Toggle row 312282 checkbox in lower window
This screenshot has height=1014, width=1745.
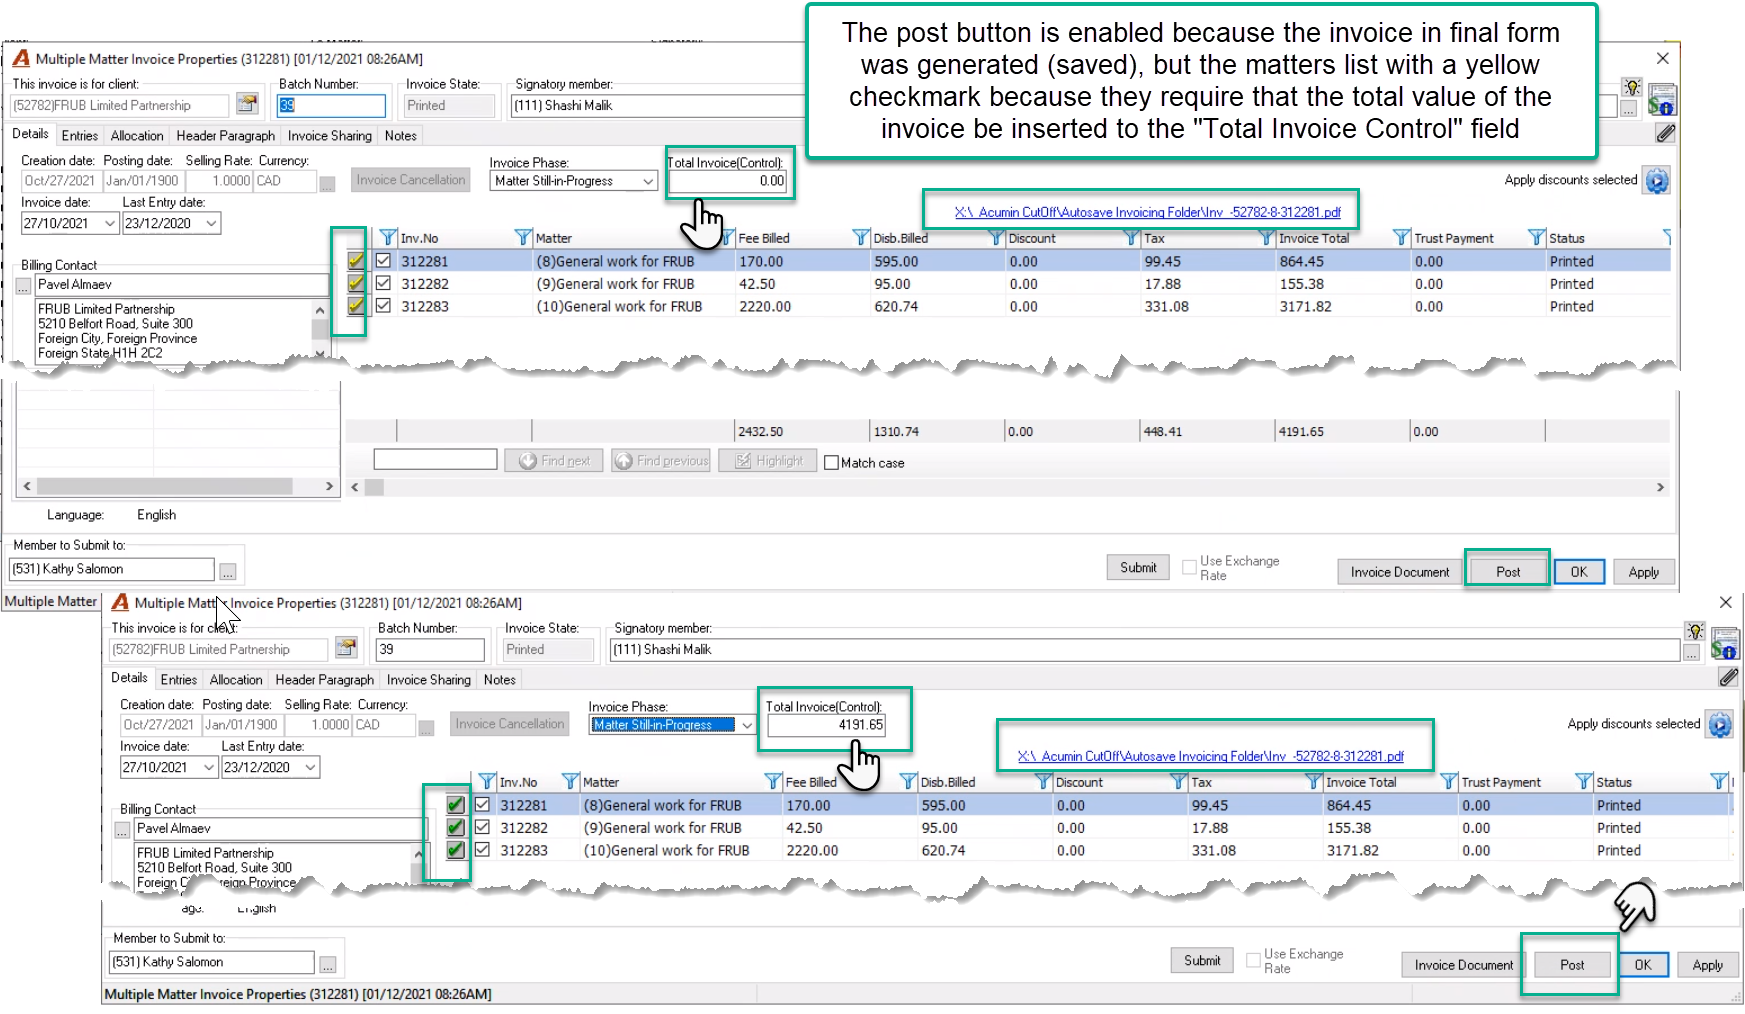tap(482, 828)
